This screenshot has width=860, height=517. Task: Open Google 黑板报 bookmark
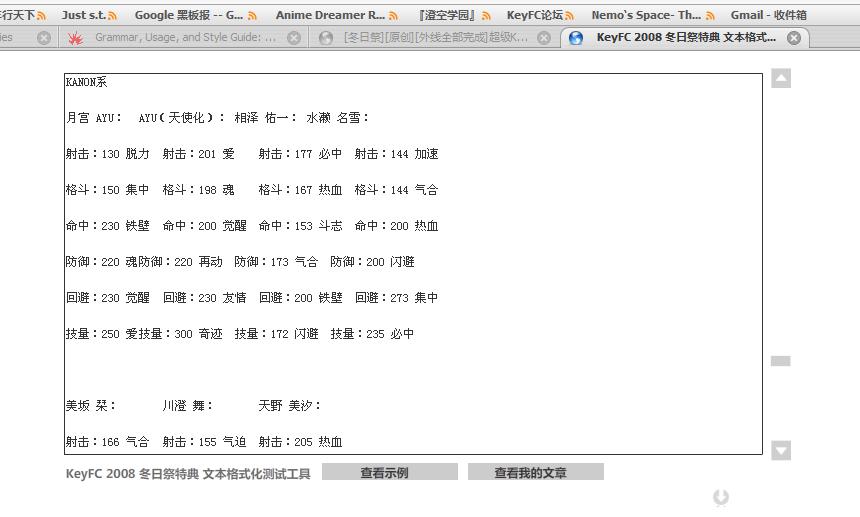click(x=189, y=15)
